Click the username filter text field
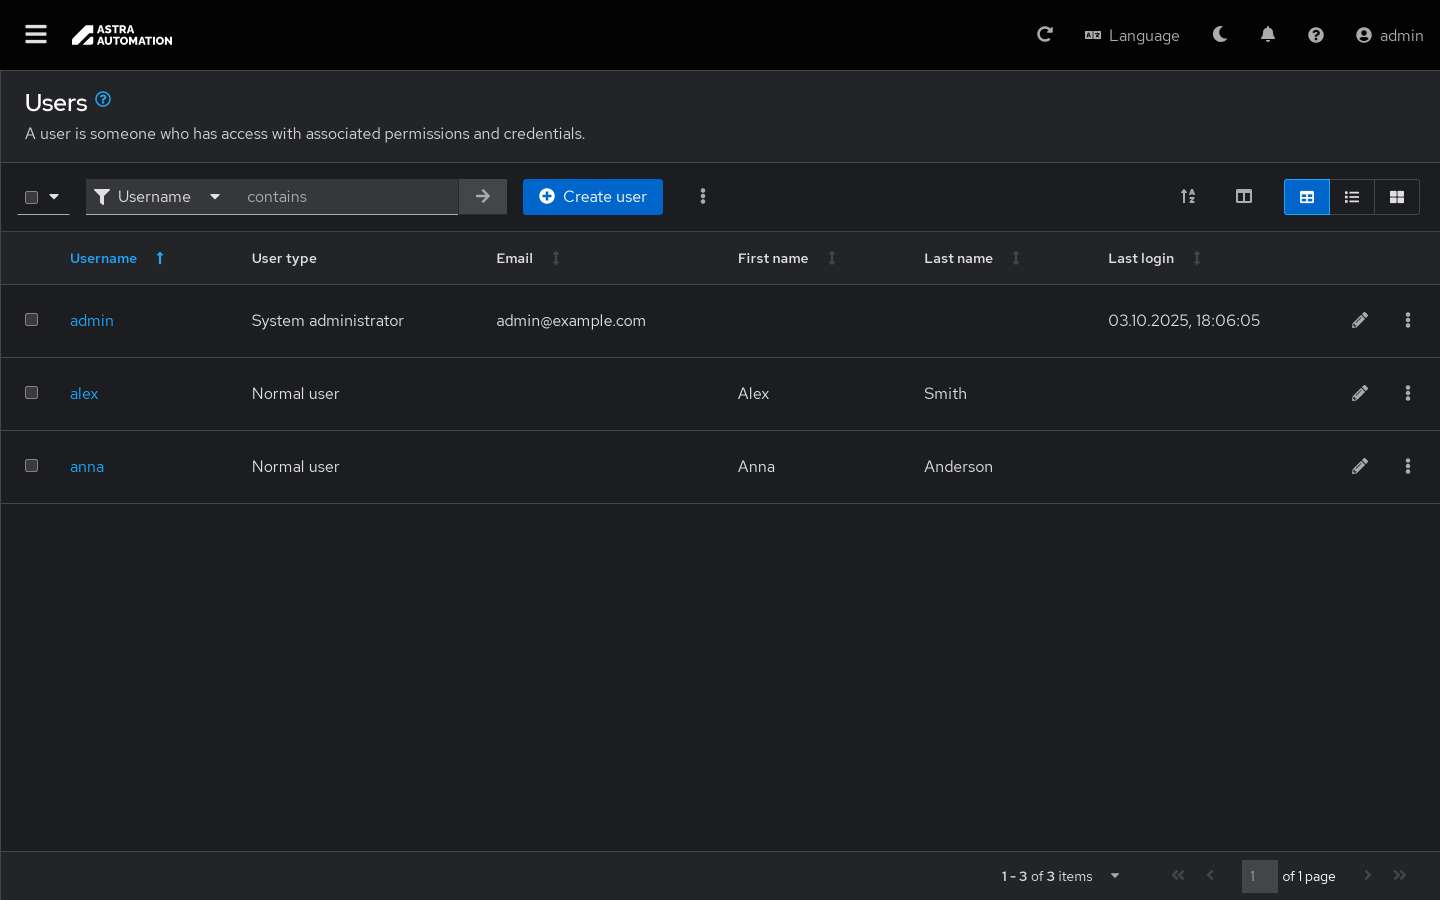Image resolution: width=1440 pixels, height=900 pixels. click(x=345, y=197)
